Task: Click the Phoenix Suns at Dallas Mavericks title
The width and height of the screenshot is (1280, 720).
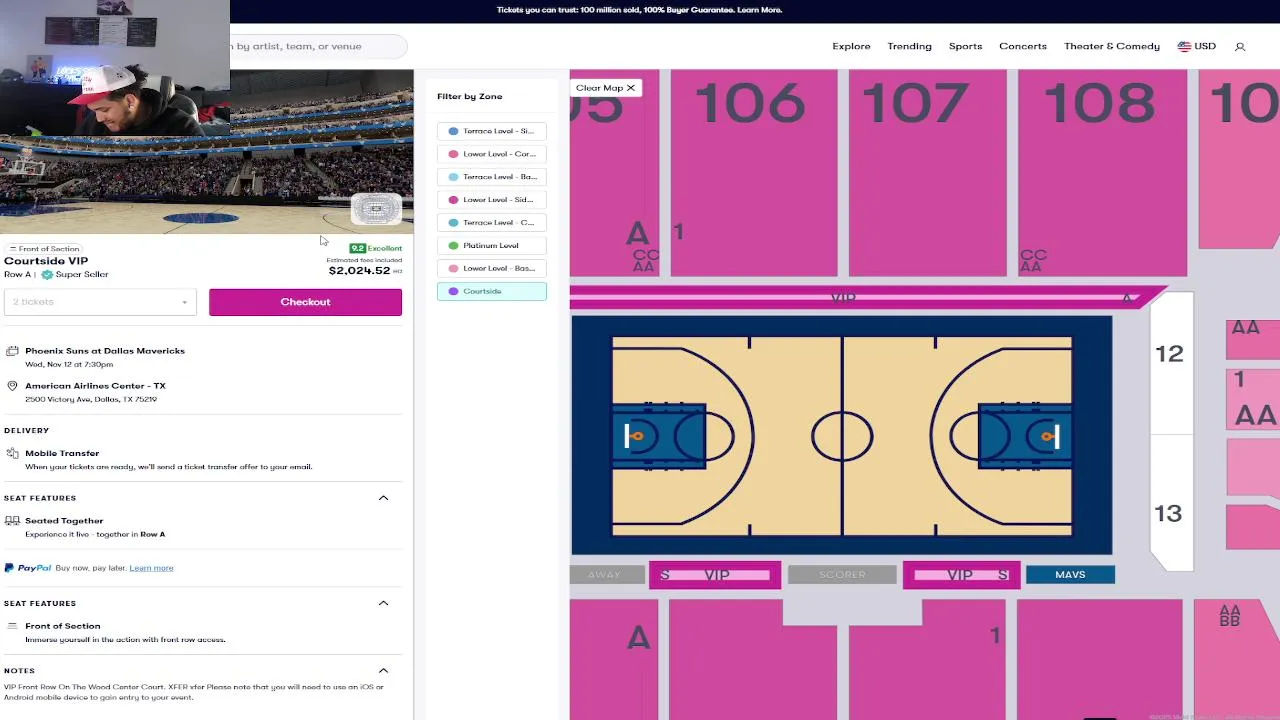Action: click(105, 351)
